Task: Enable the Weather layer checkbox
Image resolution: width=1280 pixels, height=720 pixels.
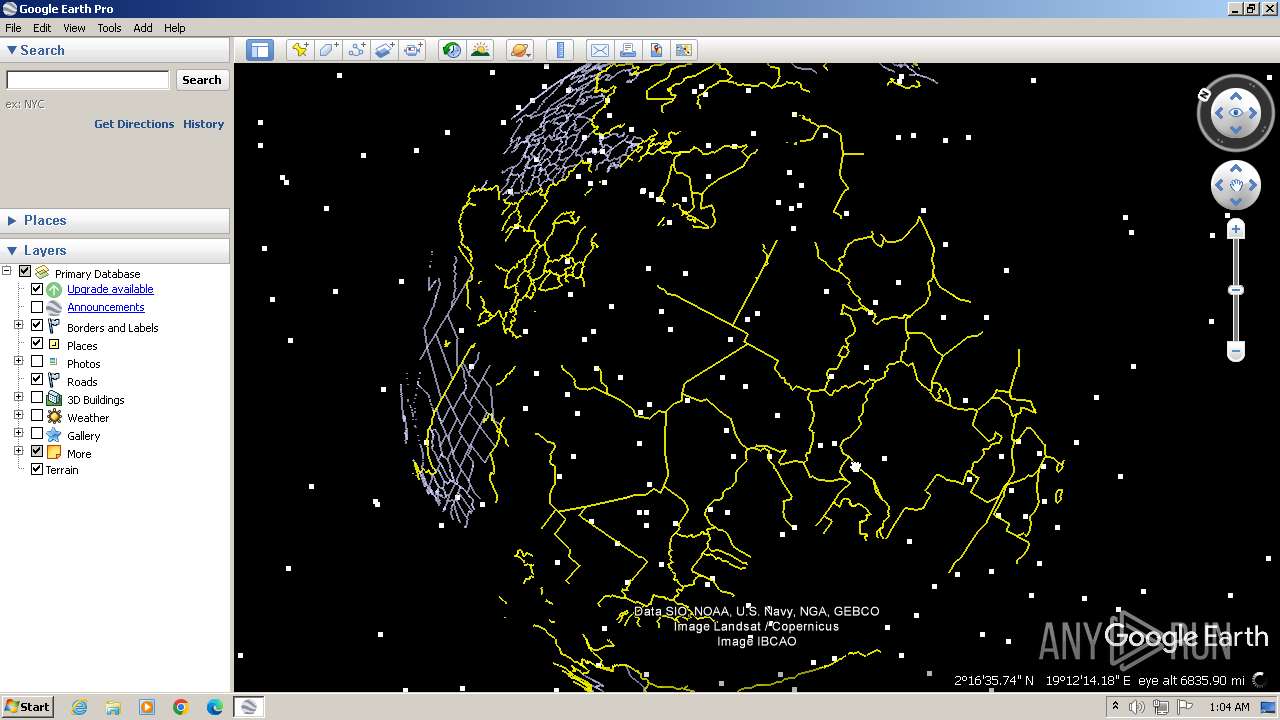Action: coord(37,415)
